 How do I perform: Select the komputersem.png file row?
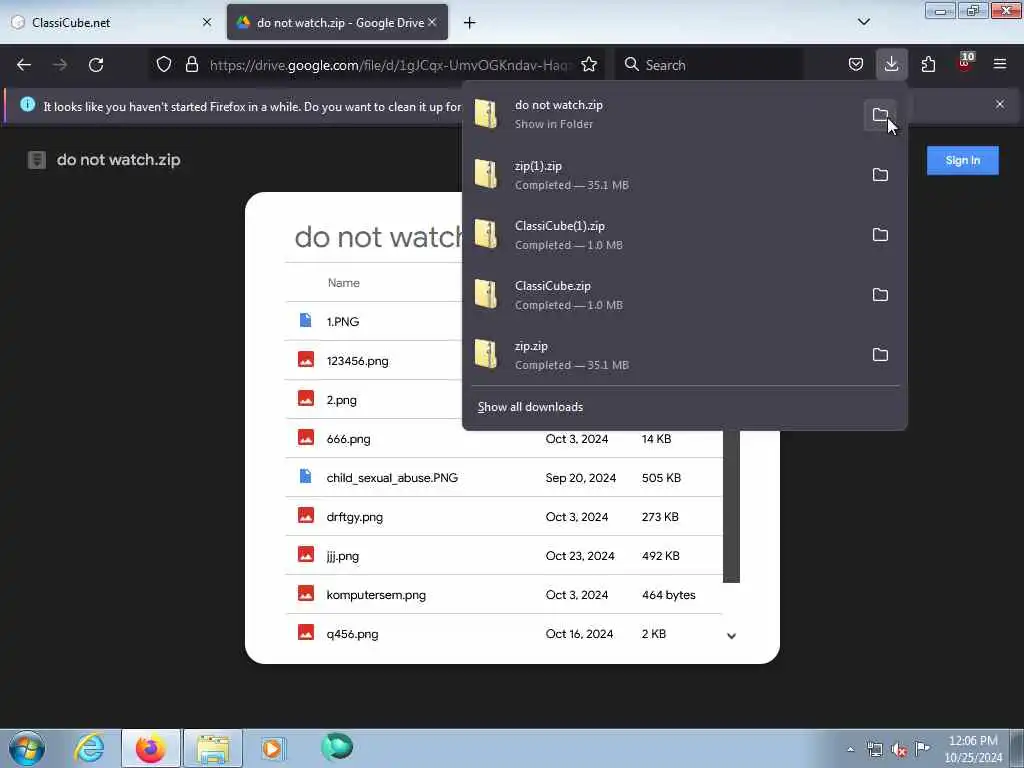(504, 595)
